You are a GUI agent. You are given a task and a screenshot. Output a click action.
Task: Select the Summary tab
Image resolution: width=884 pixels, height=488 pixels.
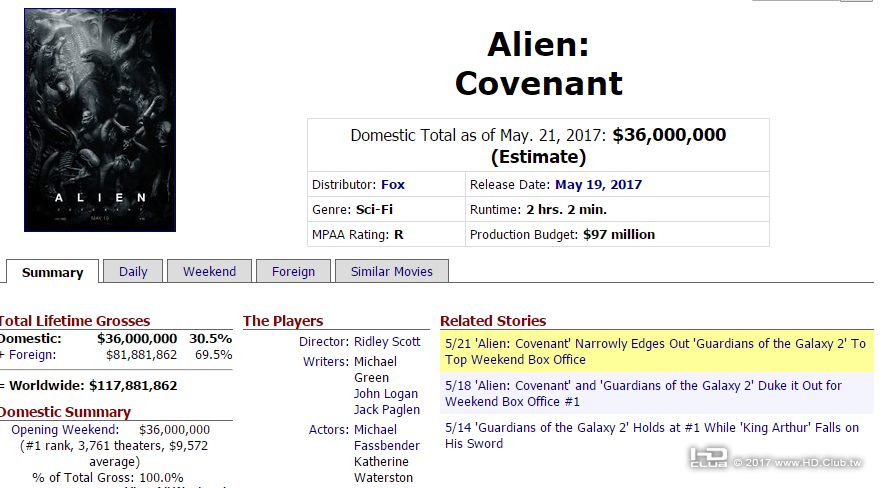pos(52,272)
